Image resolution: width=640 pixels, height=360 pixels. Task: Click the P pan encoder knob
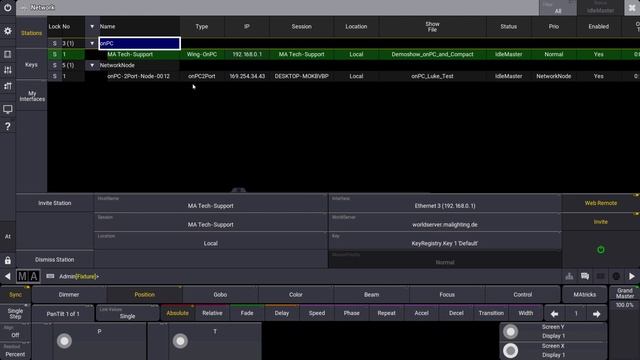coord(64,341)
